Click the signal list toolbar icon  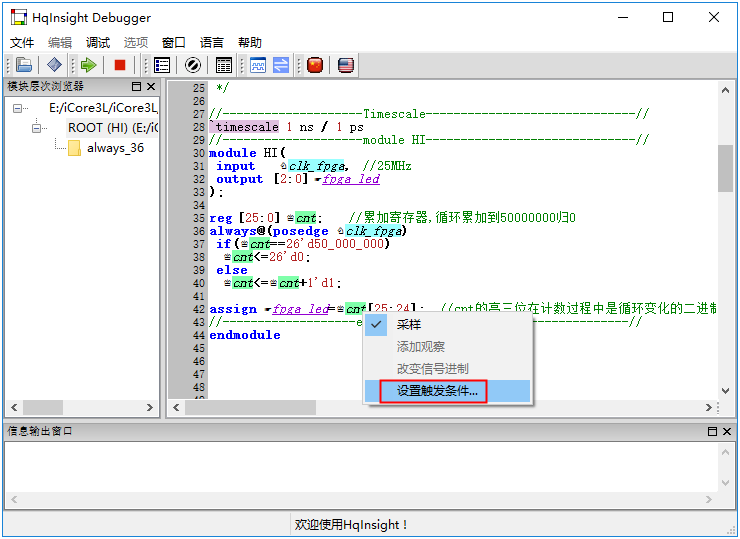tap(162, 65)
